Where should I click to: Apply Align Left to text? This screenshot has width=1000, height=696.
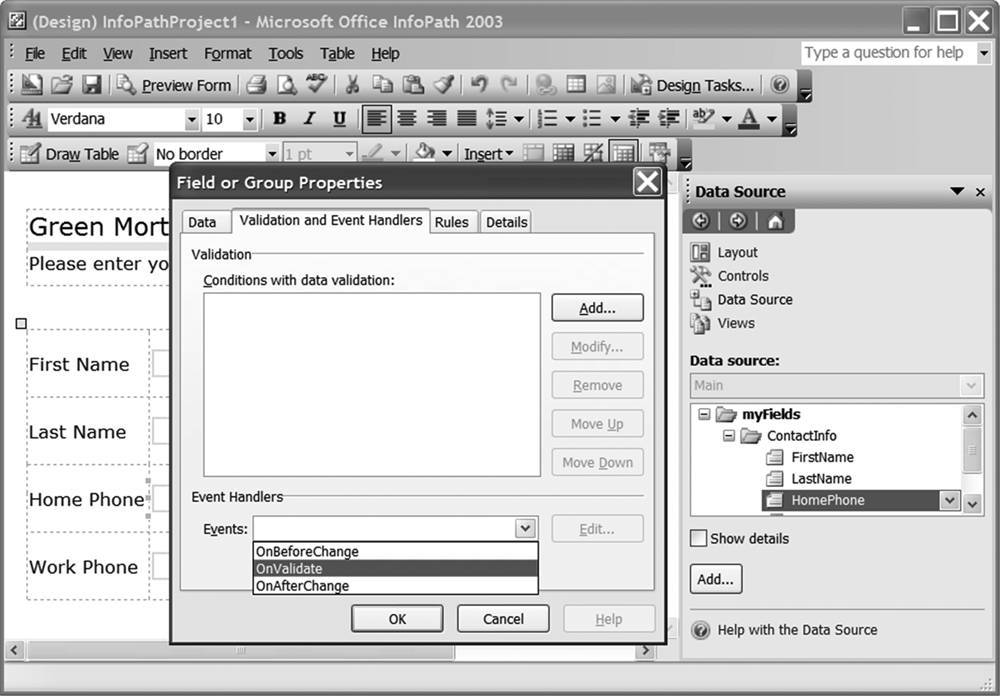[376, 119]
